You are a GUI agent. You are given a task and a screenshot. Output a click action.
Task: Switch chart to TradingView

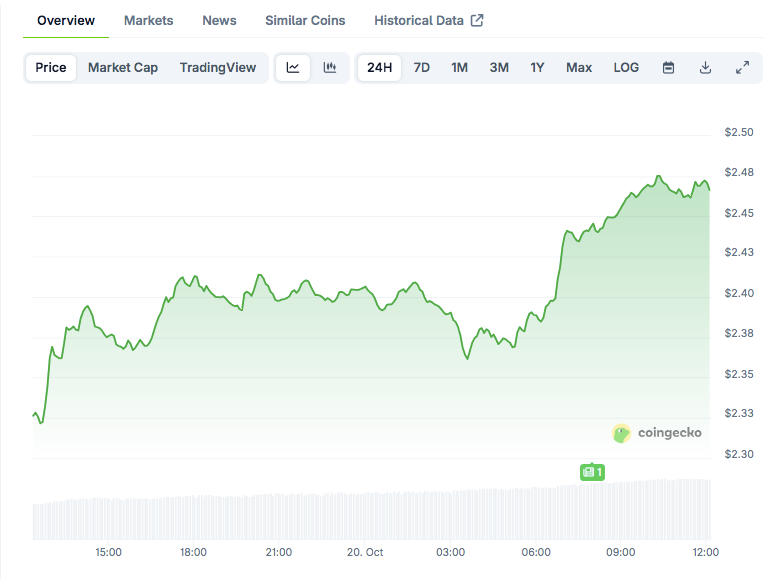218,68
